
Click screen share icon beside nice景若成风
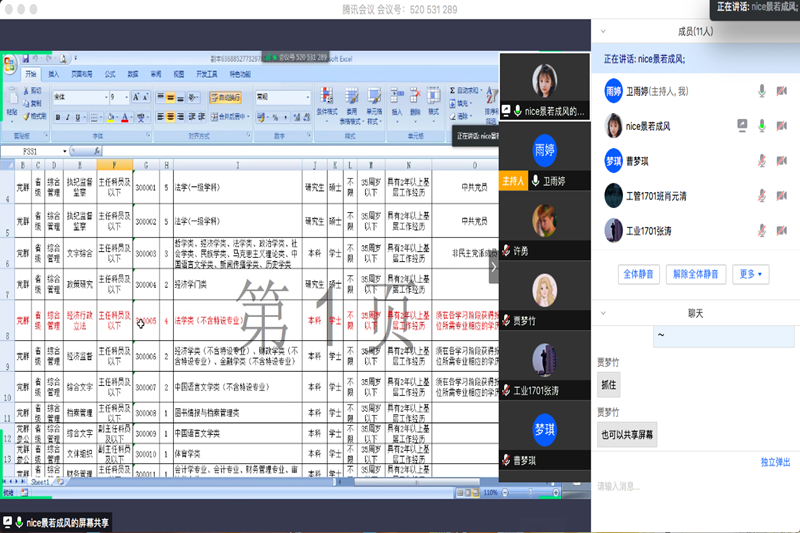[742, 125]
